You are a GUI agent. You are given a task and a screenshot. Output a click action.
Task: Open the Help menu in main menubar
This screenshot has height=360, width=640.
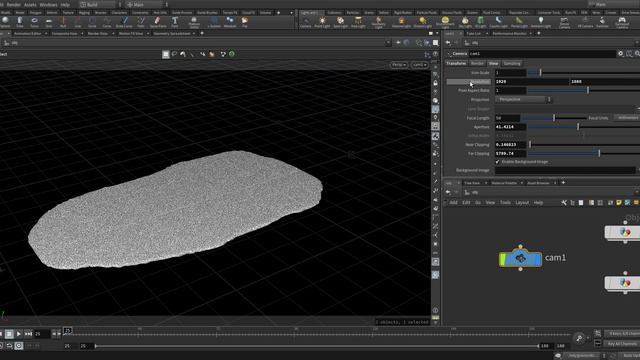point(65,4)
